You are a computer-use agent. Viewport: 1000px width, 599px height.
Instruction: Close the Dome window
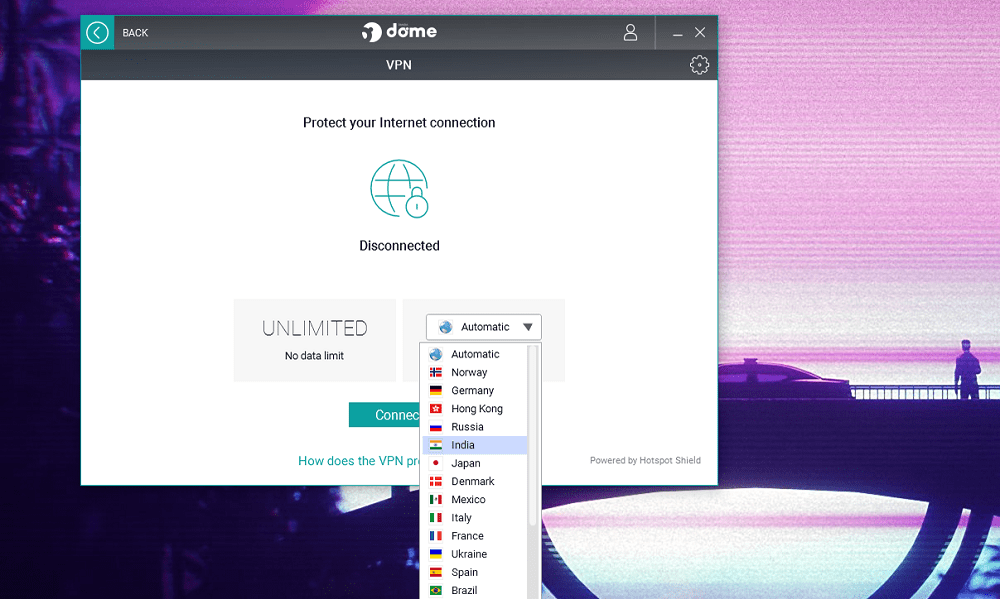click(700, 32)
